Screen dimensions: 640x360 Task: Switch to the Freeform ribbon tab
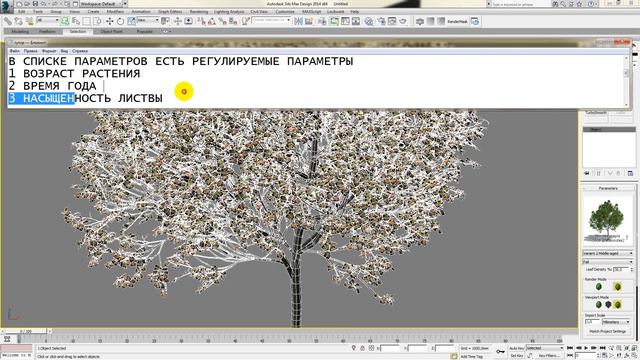click(47, 31)
